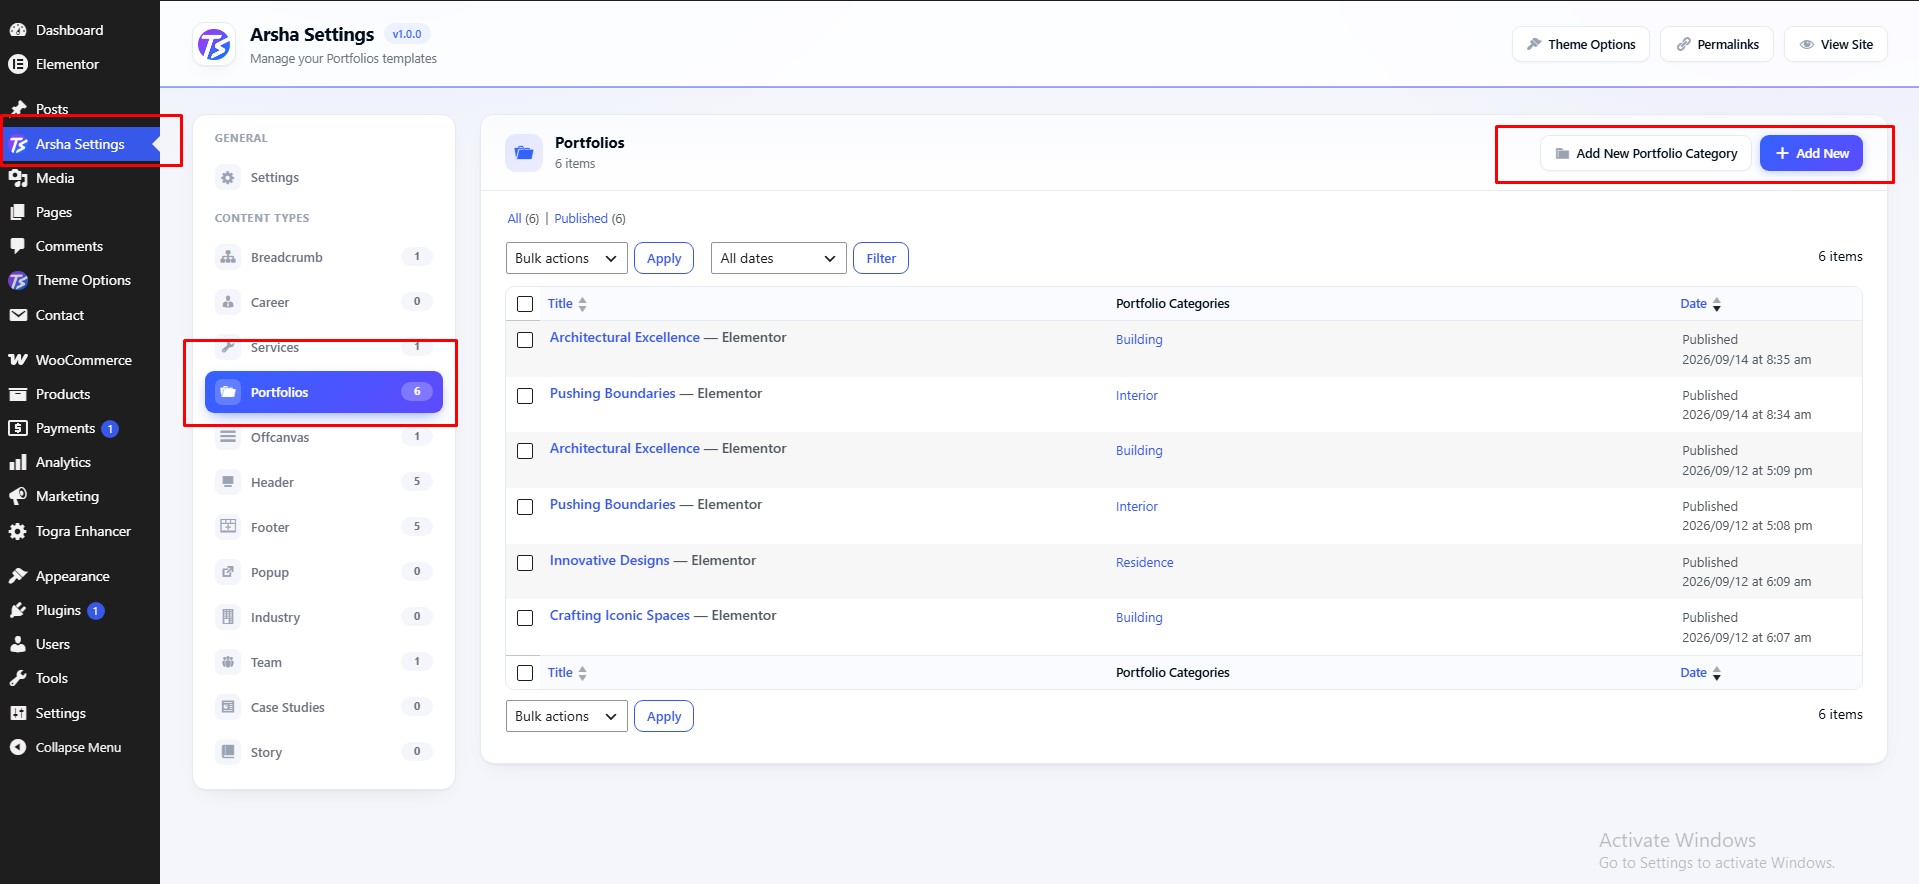Screen dimensions: 1919x884
Task: Check the Crafting Iconic Spaces row checkbox
Action: 525,618
